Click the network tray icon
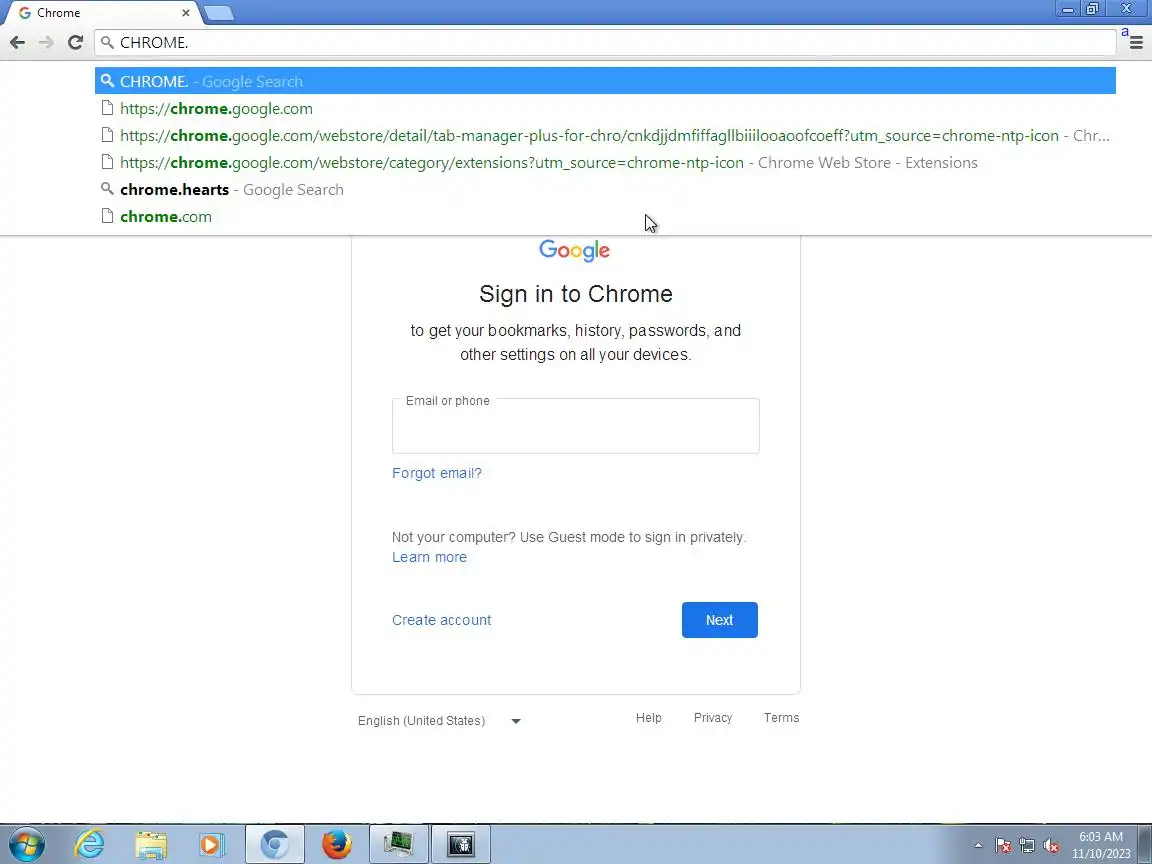Screen dimensions: 1152x864 pyautogui.click(x=1027, y=846)
